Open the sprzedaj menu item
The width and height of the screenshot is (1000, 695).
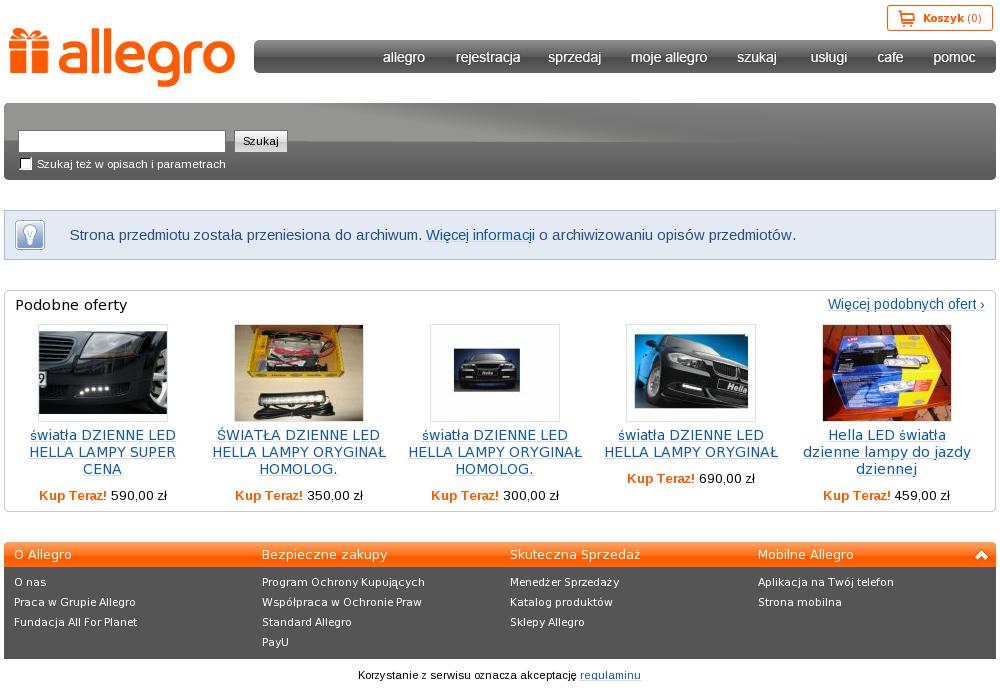(x=575, y=57)
